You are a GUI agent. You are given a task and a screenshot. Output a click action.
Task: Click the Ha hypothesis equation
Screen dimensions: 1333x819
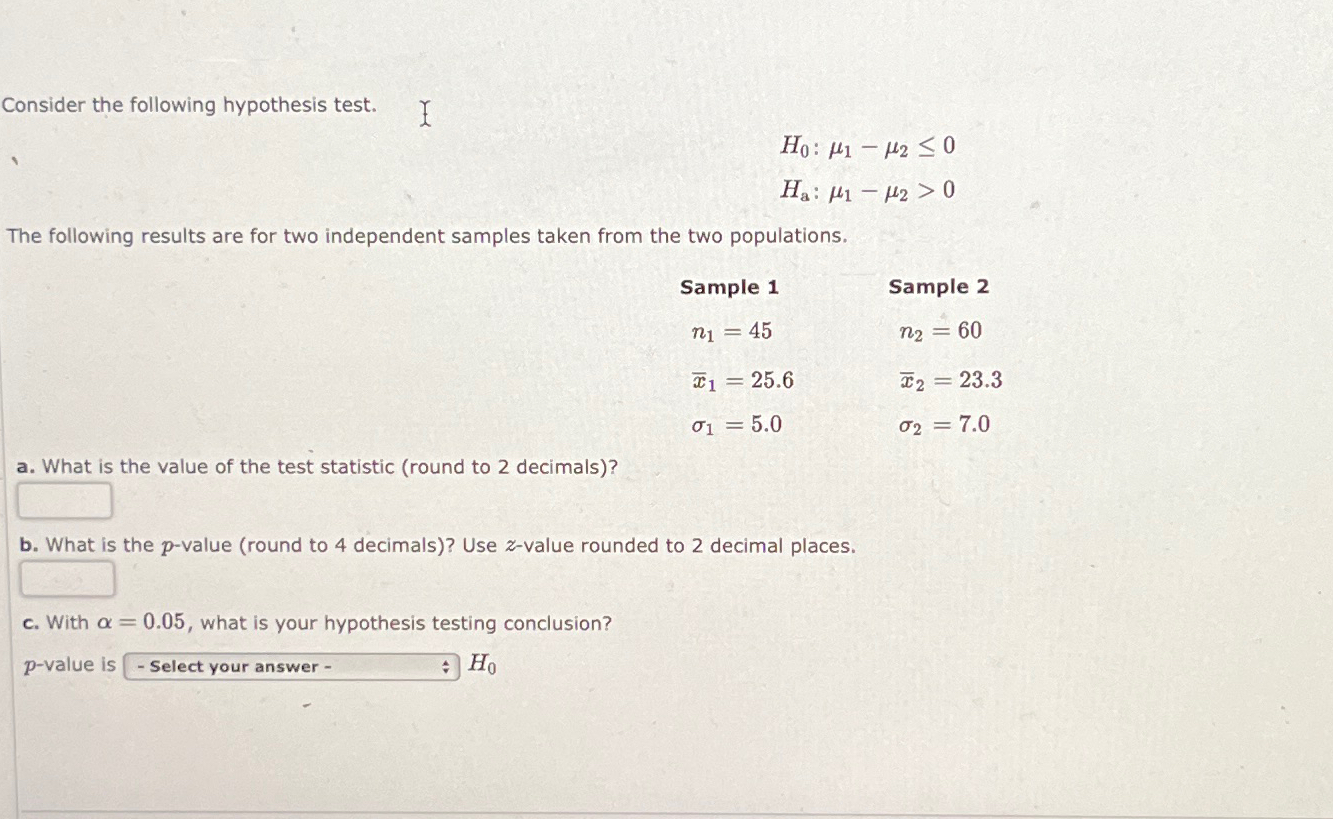tap(868, 189)
